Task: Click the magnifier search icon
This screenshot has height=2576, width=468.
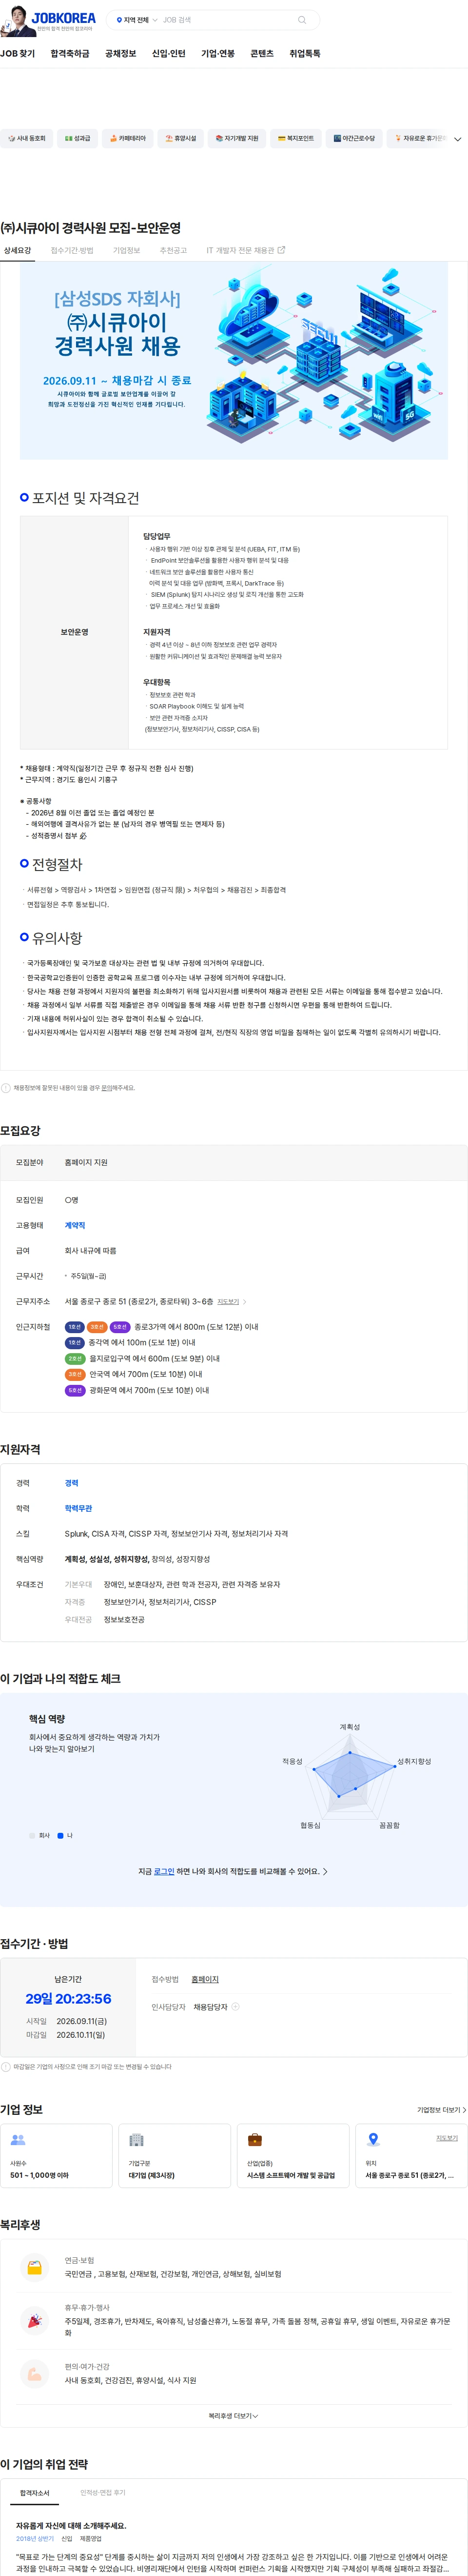Action: [302, 20]
